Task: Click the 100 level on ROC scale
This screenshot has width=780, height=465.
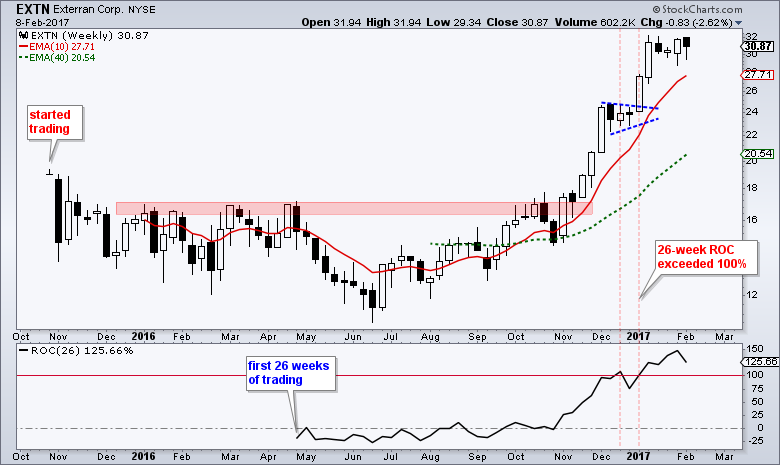Action: (755, 375)
